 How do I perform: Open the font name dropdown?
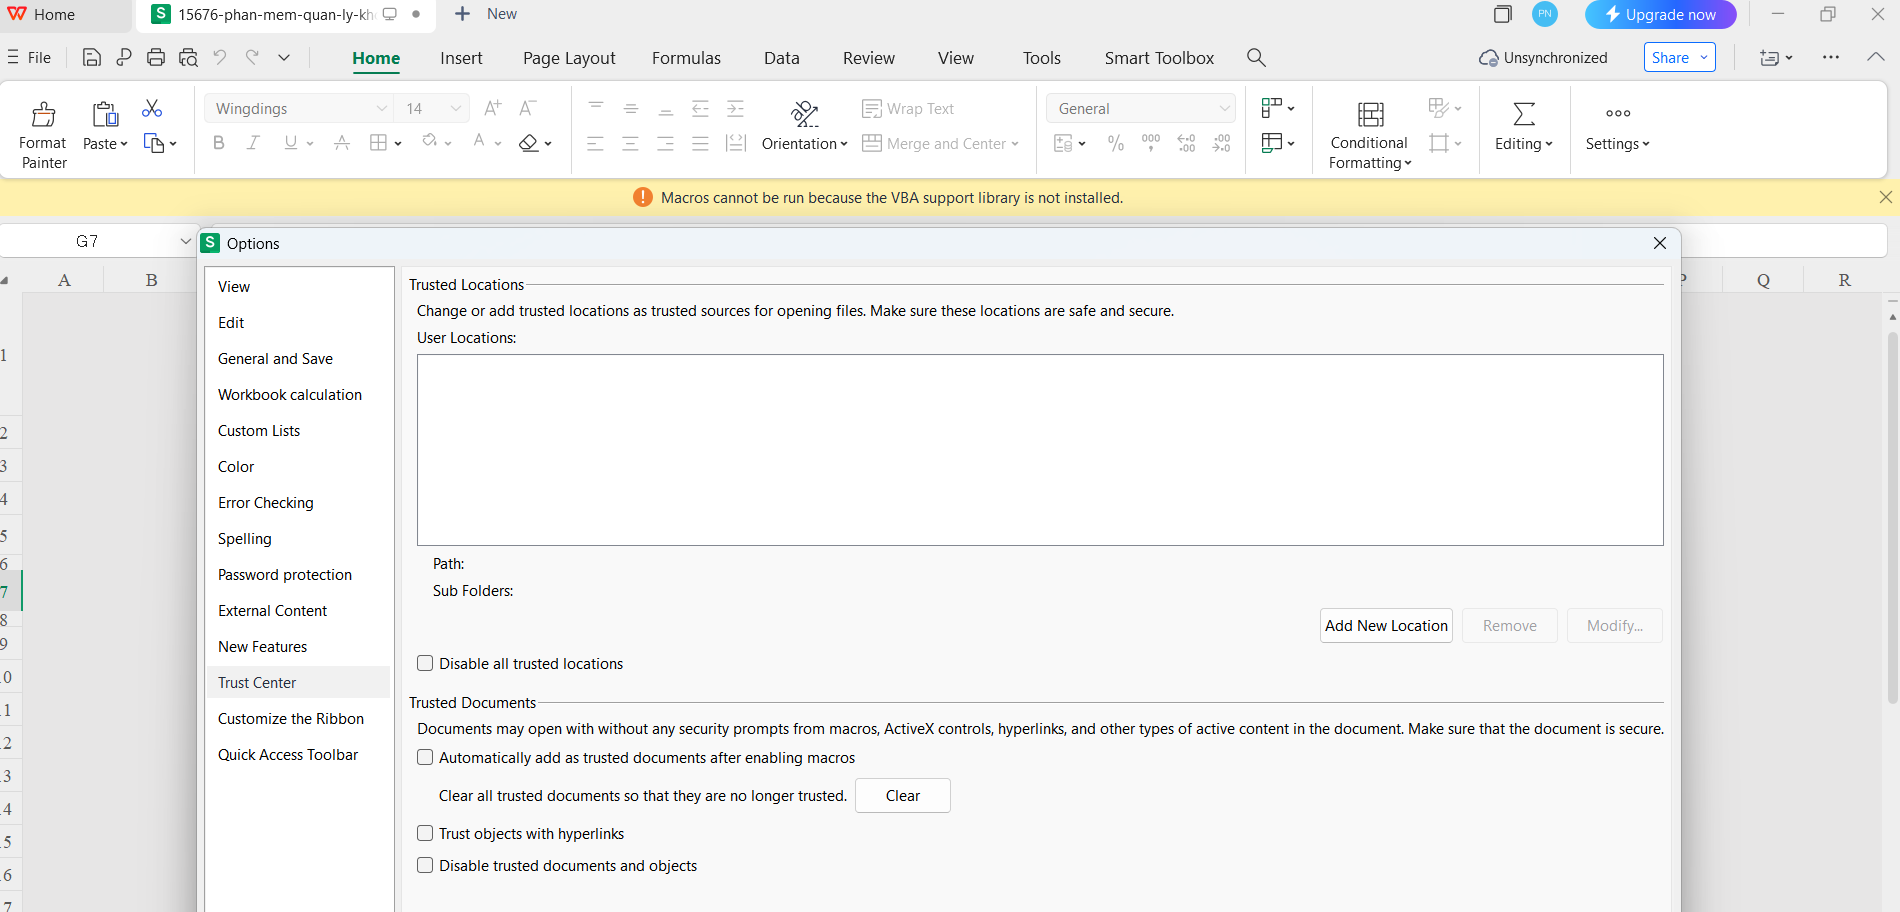pos(381,109)
